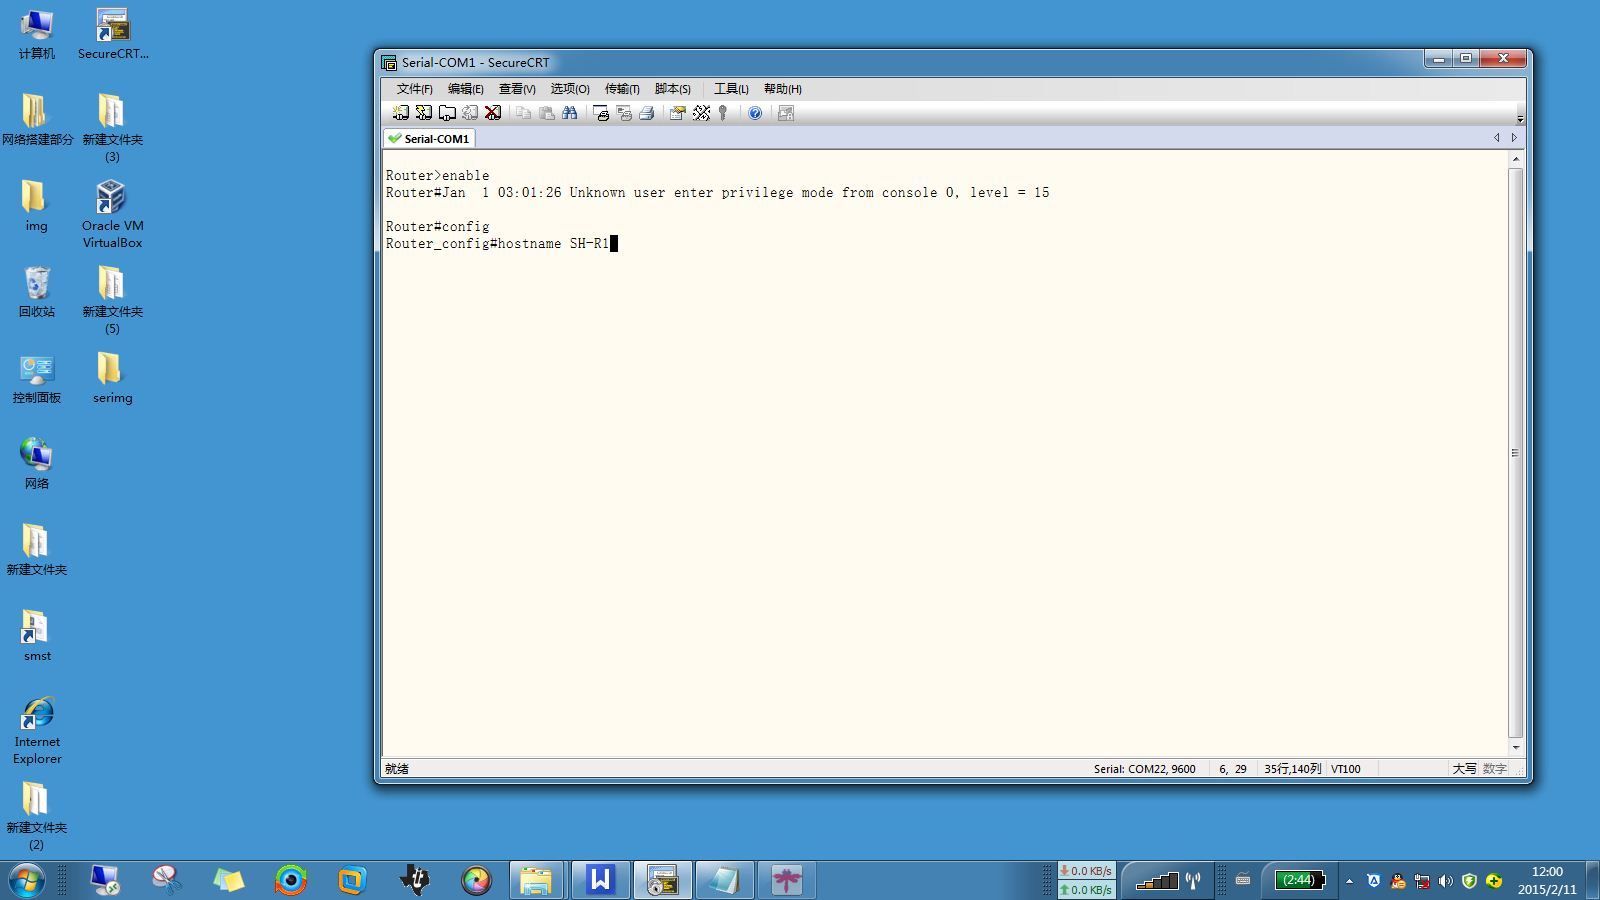Click the 大写 caps lock indicator
This screenshot has width=1600, height=900.
[x=1464, y=769]
